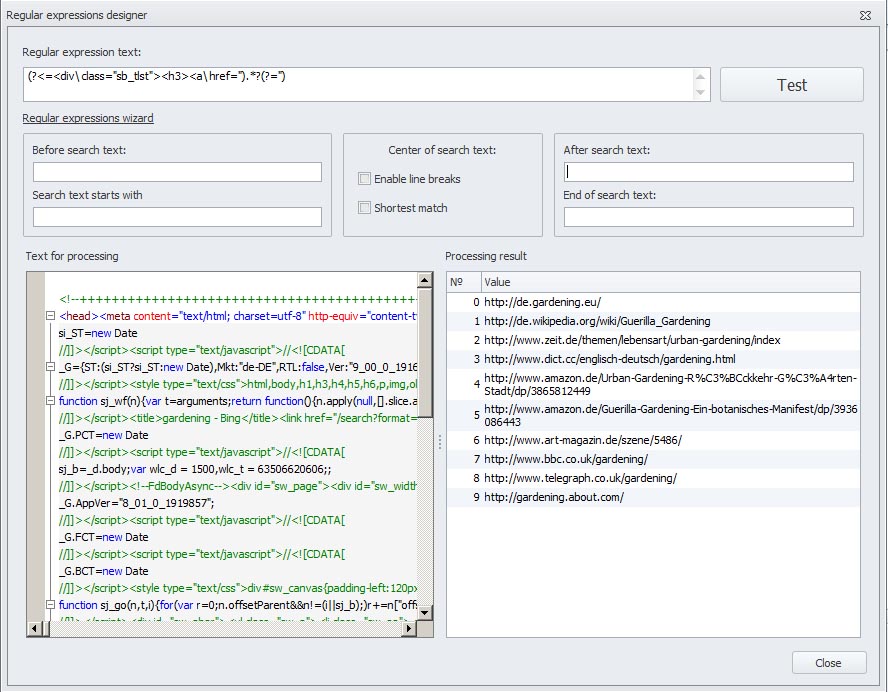Click the code editor's scroll right arrow

(x=409, y=628)
